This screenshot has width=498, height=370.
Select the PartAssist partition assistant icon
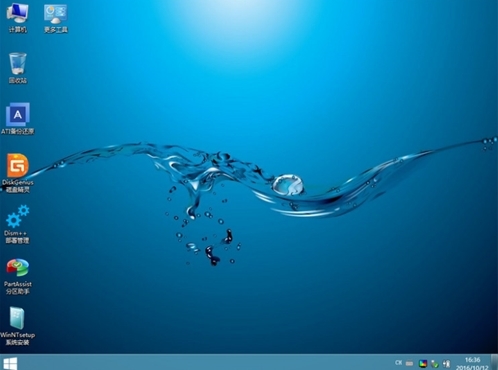tap(18, 276)
